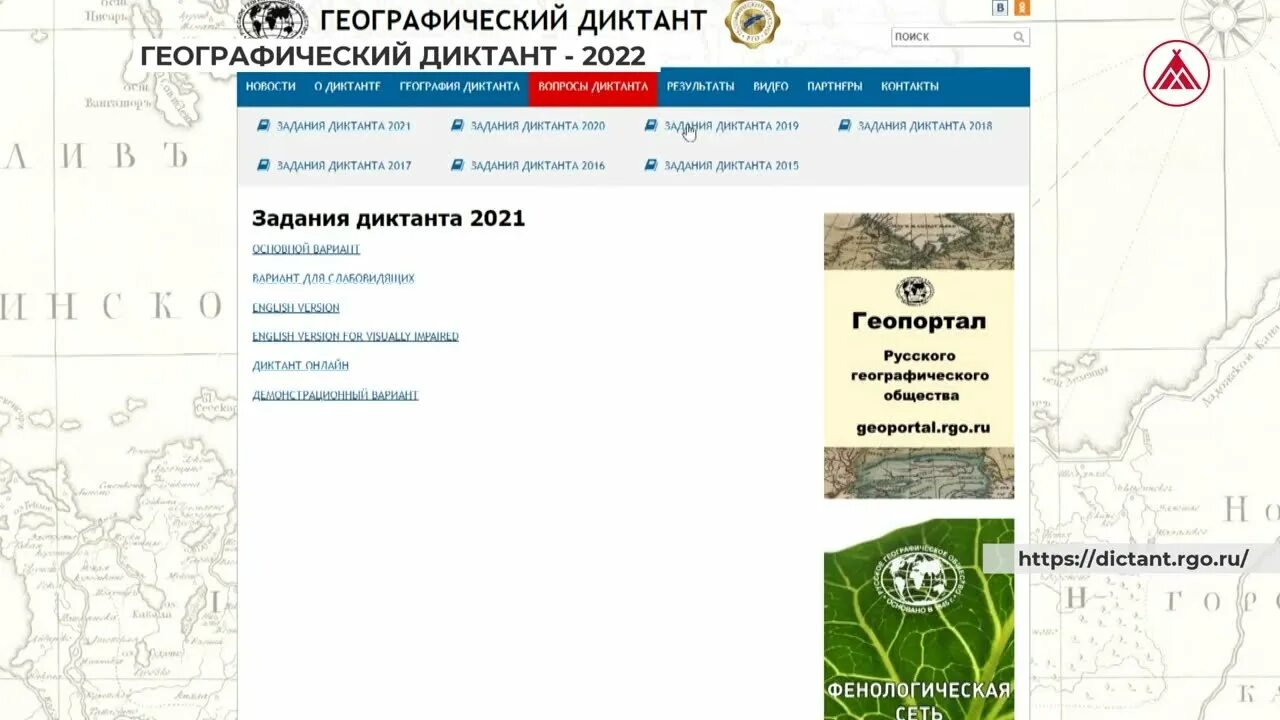Click book icon beside Задания диктанта 2018
Image resolution: width=1280 pixels, height=720 pixels.
[845, 126]
